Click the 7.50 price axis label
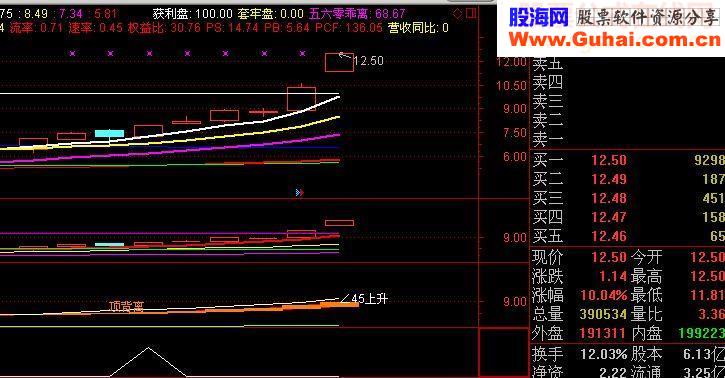 click(515, 133)
